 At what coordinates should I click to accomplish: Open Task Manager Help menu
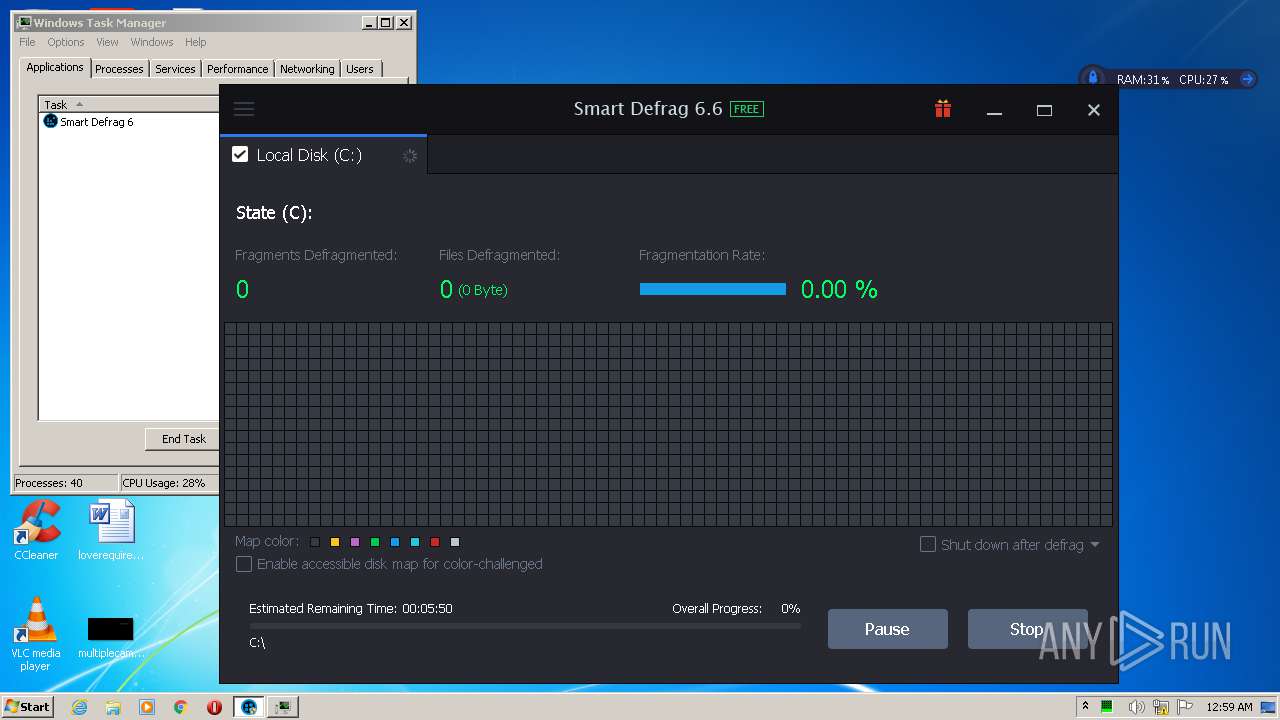coord(196,42)
